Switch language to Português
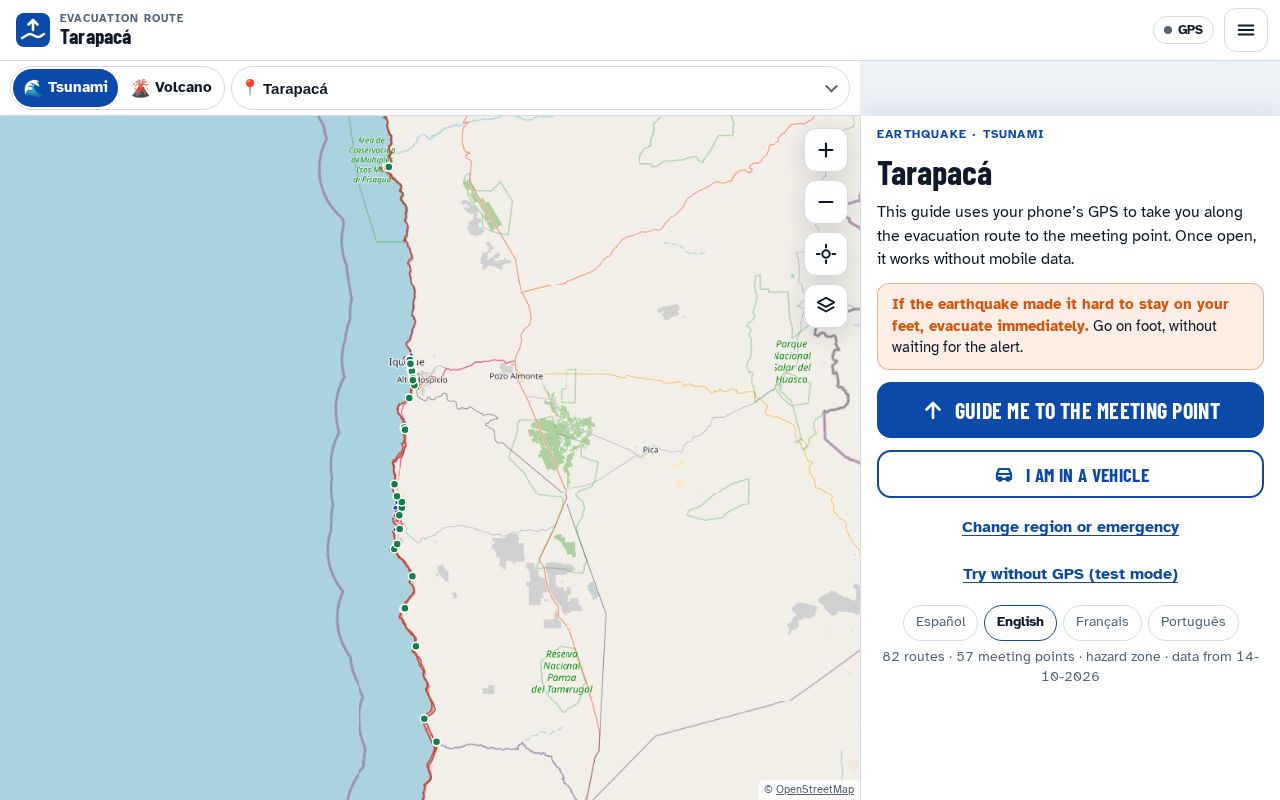1280x800 pixels. click(1193, 622)
